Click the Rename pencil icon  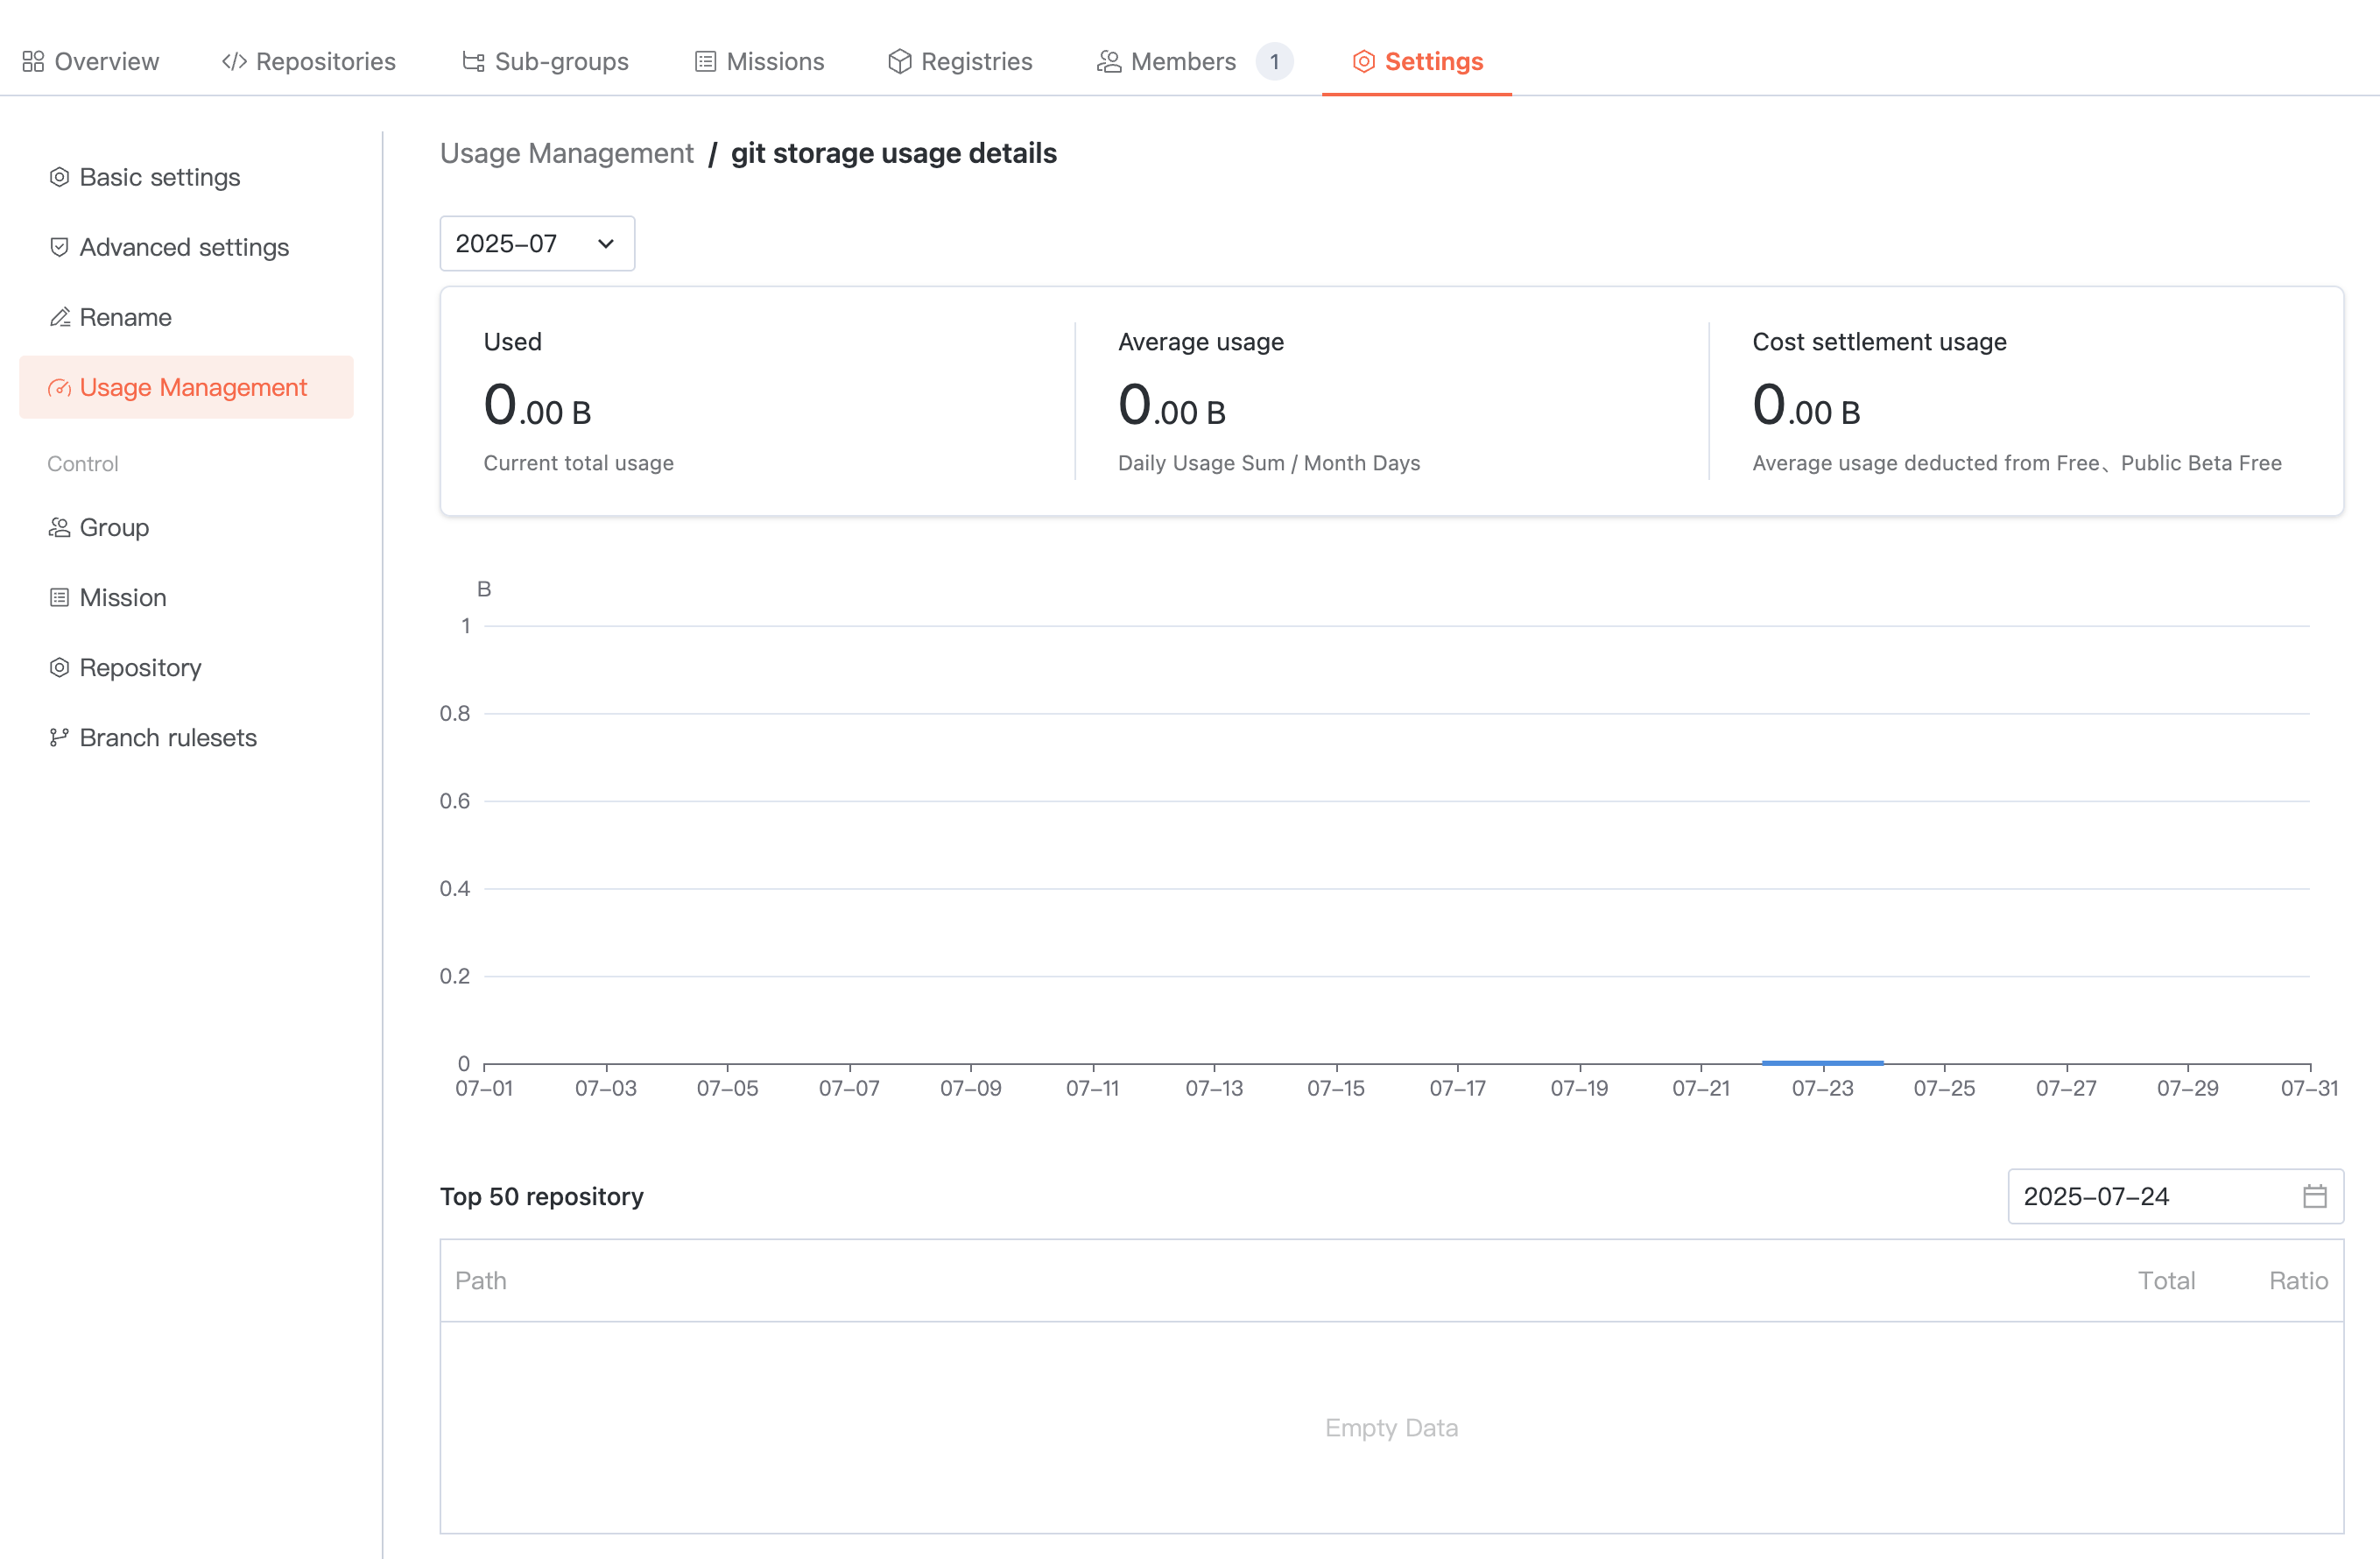click(59, 317)
